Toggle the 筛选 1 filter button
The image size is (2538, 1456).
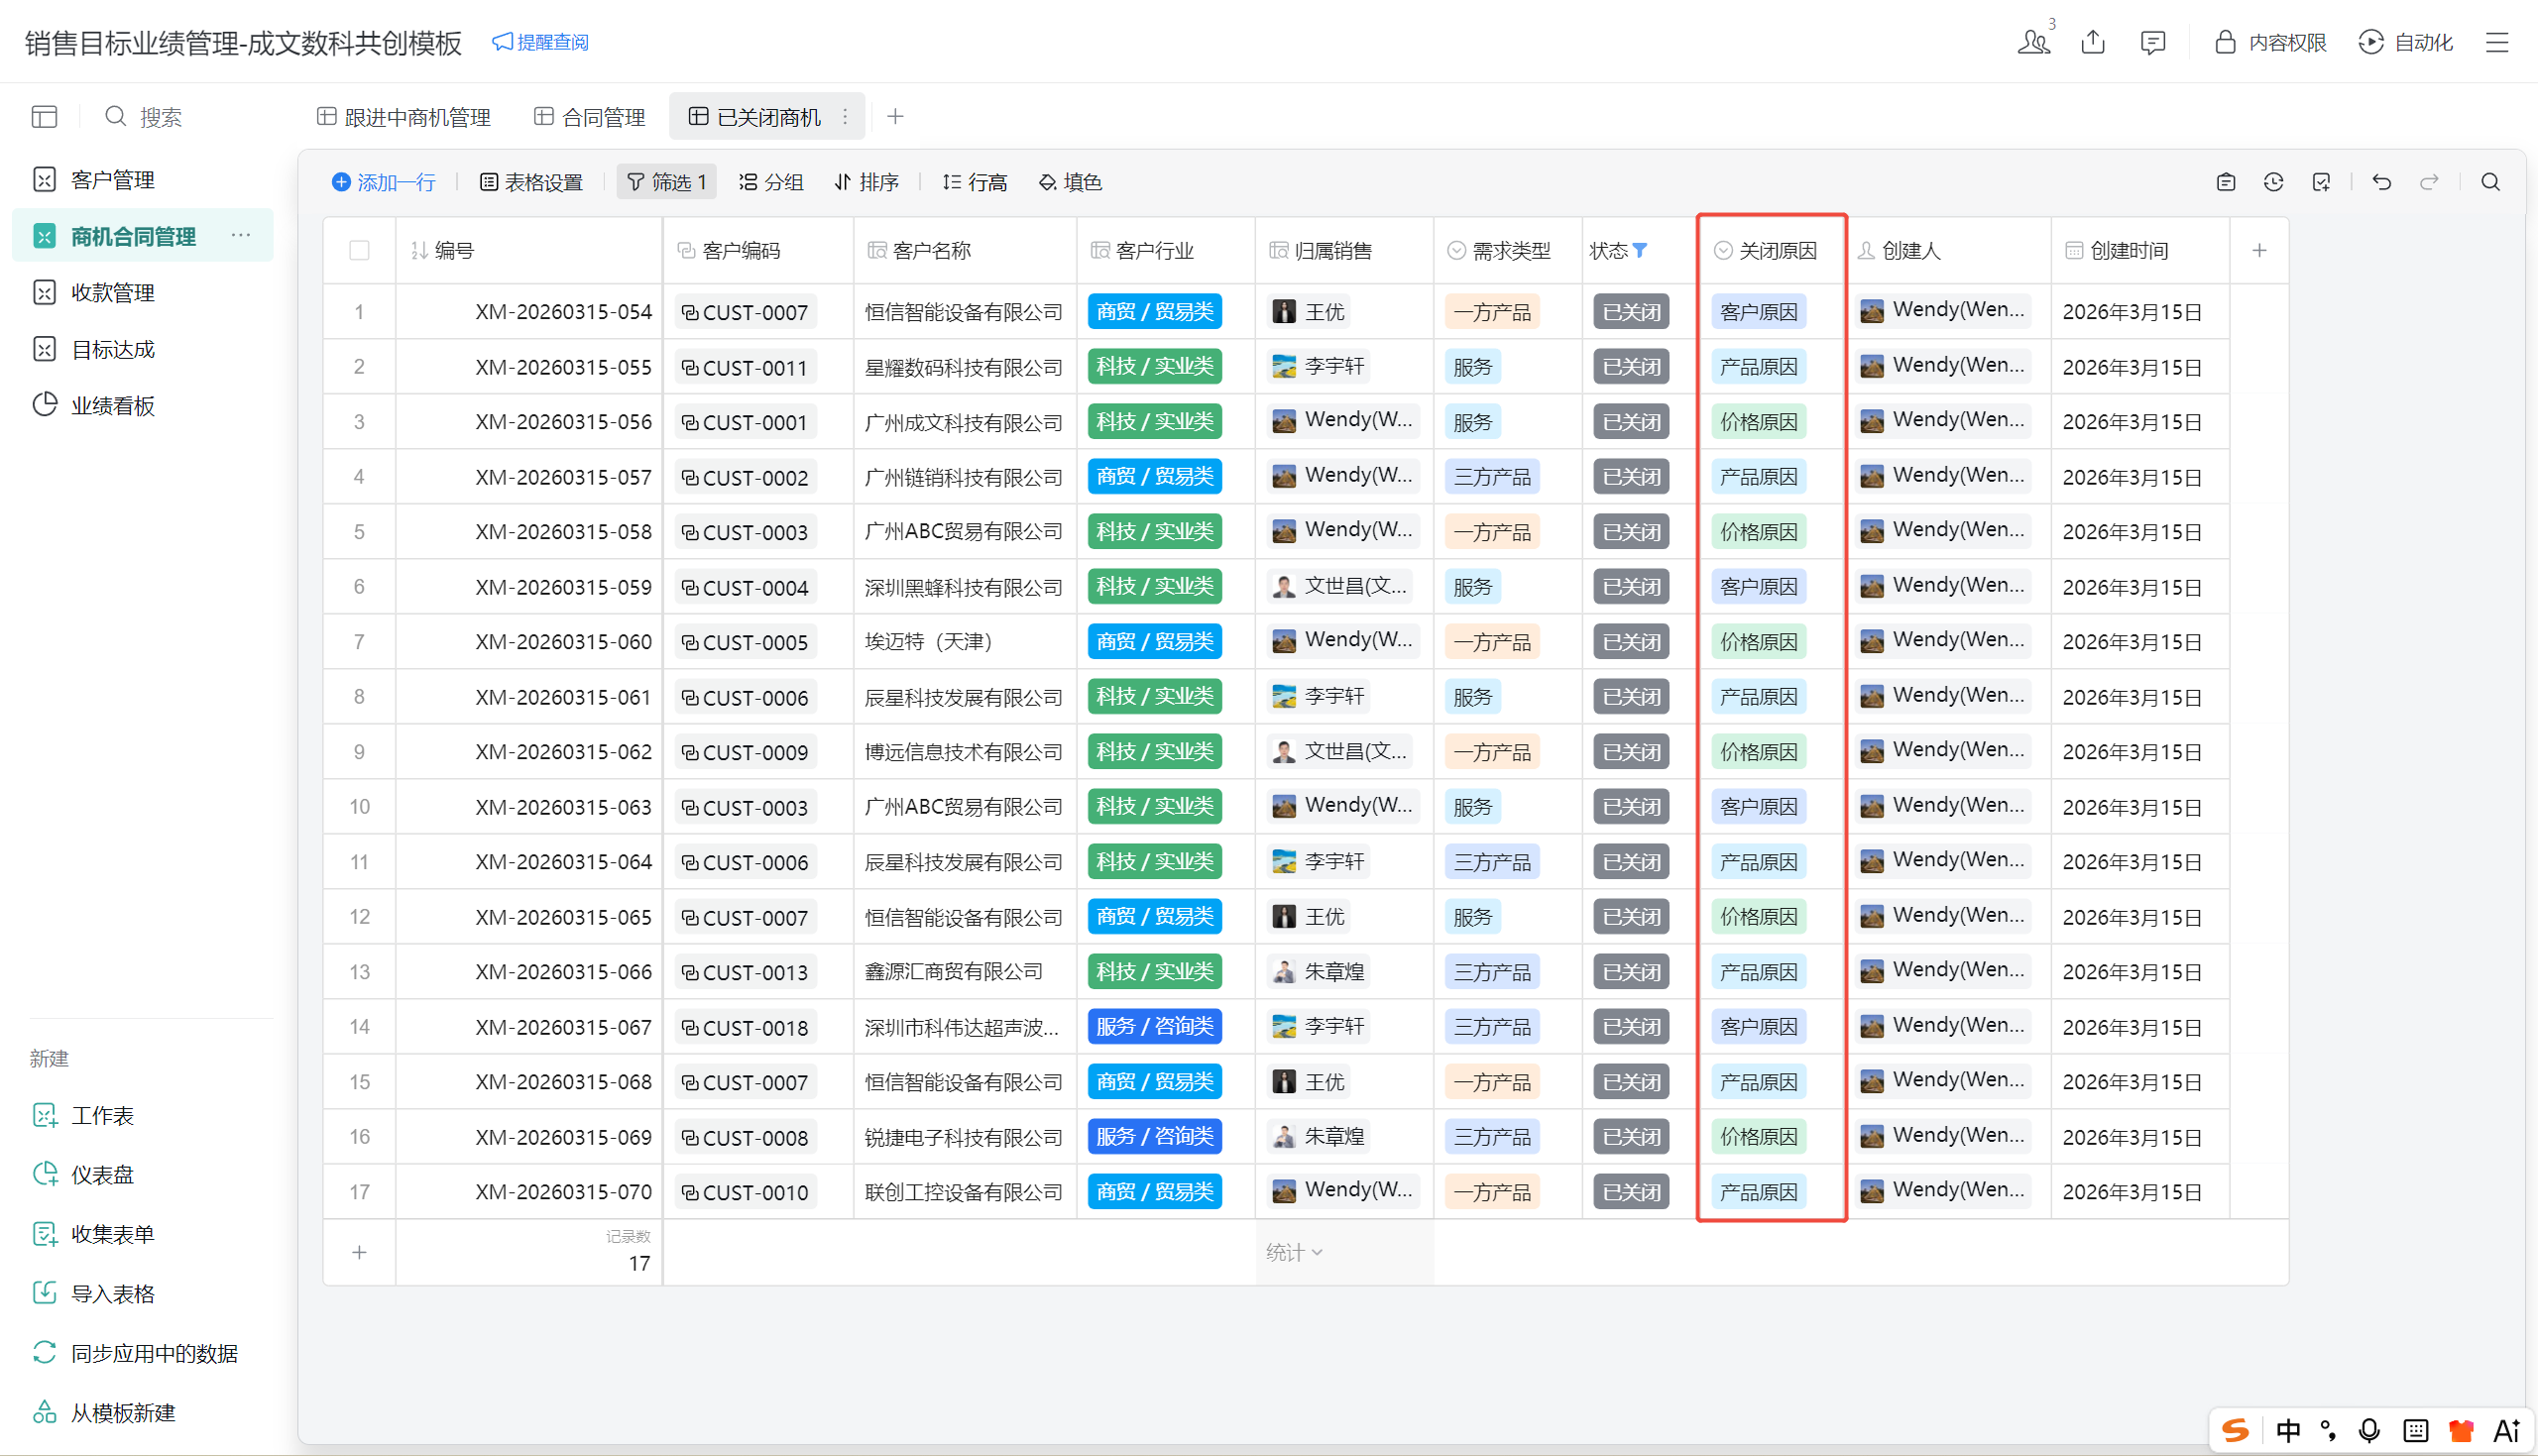coord(666,182)
